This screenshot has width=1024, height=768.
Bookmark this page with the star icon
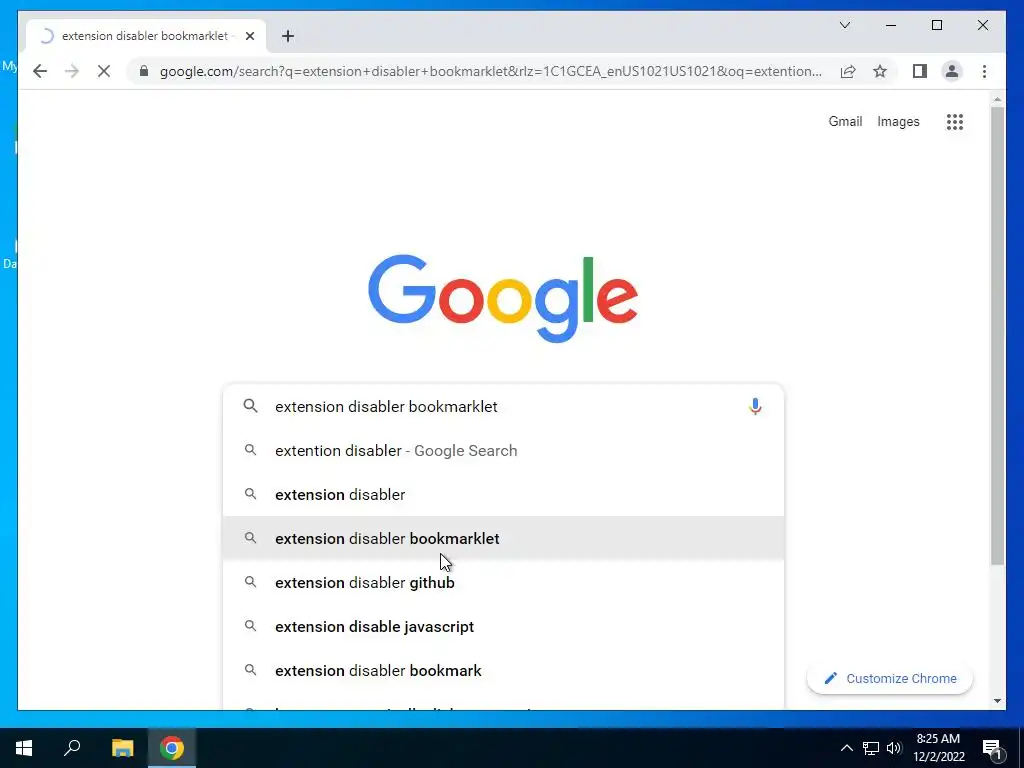tap(880, 71)
